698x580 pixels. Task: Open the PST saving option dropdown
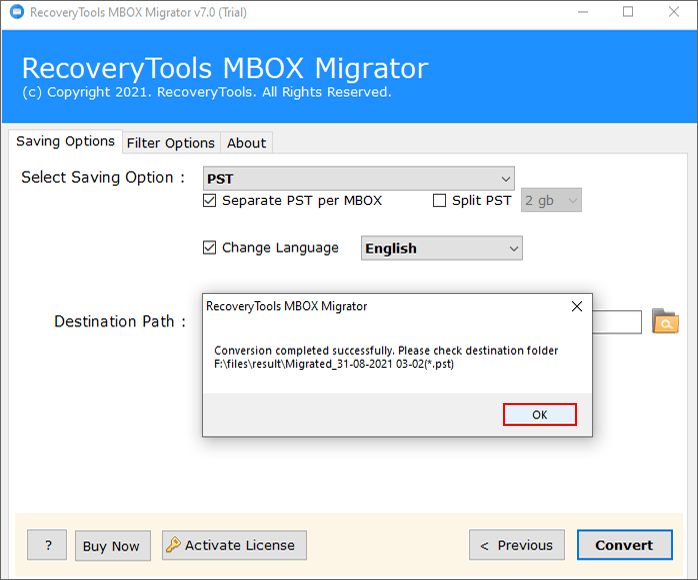(358, 178)
